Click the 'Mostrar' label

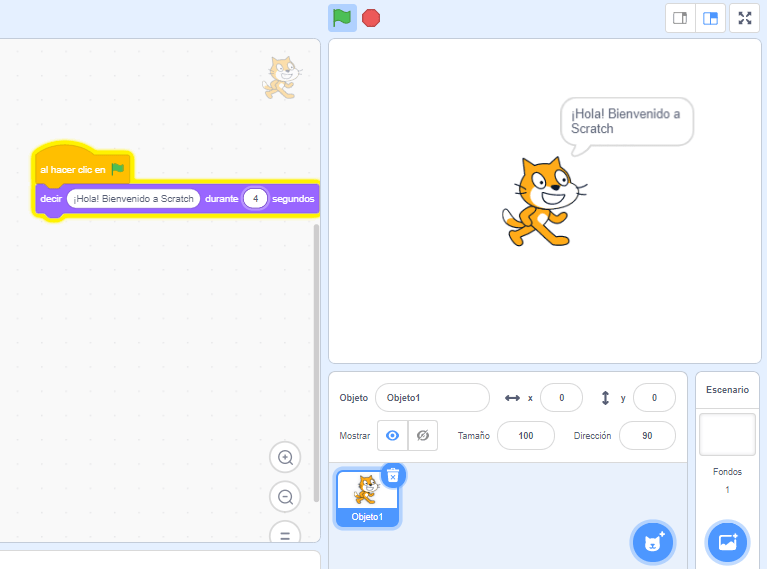click(x=355, y=435)
